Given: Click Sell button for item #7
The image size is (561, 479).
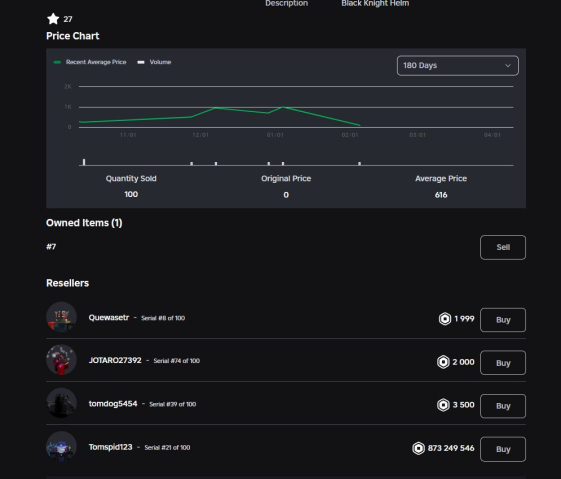Looking at the screenshot, I should tap(503, 247).
